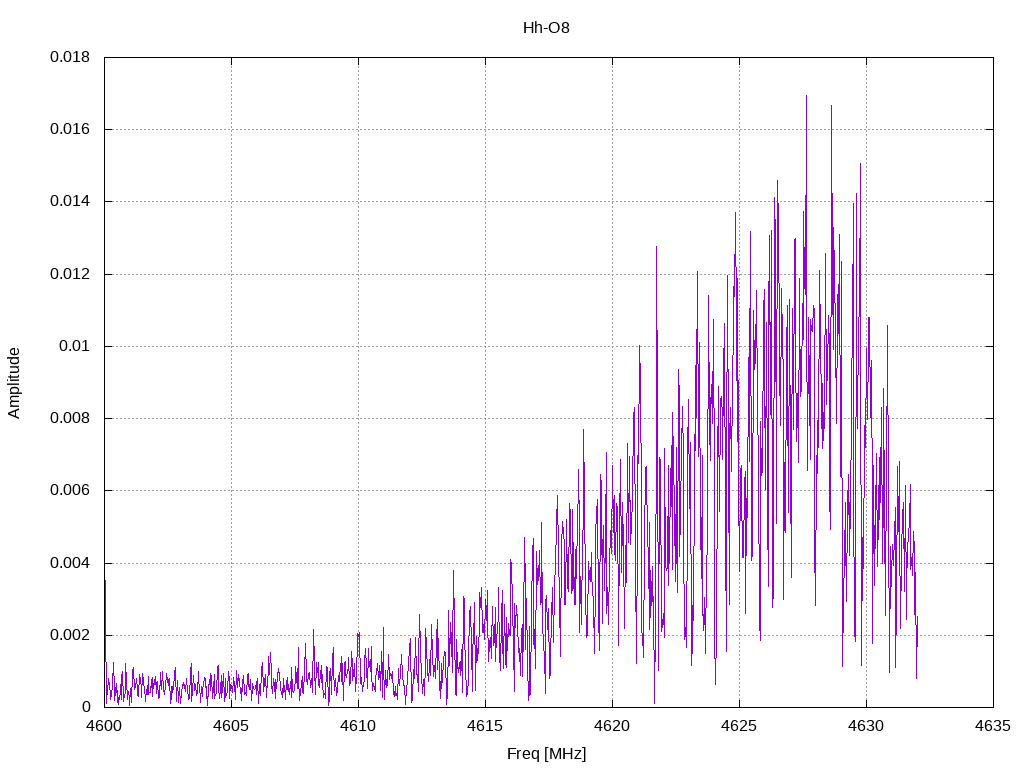Screen dimensions: 1024x768
Task: Click the 4620 x-axis tick label
Action: 613,726
